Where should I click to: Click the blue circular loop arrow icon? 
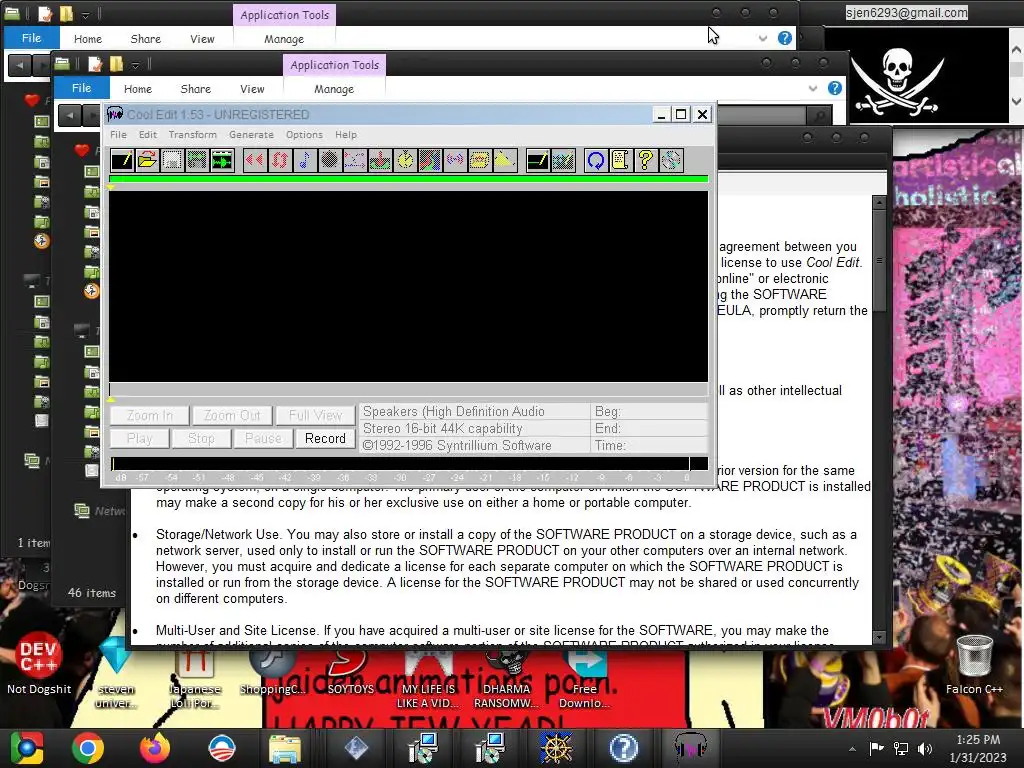pyautogui.click(x=596, y=160)
